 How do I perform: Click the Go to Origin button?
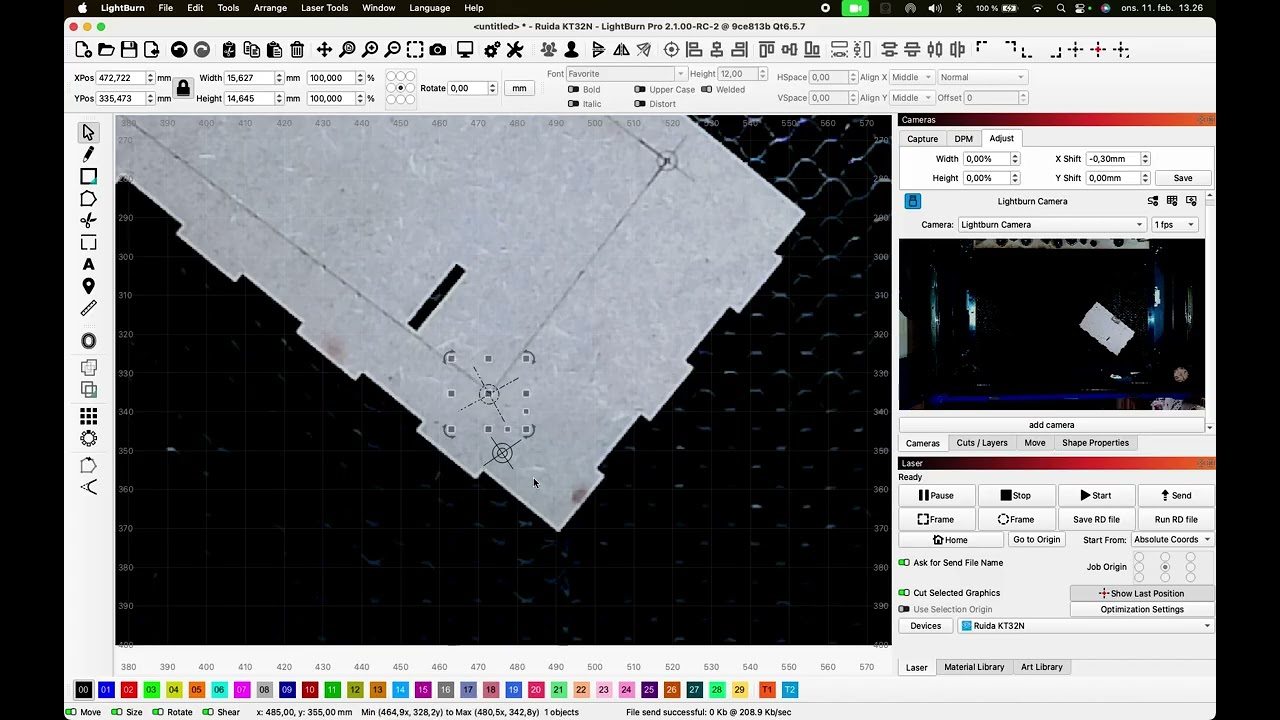point(1036,540)
